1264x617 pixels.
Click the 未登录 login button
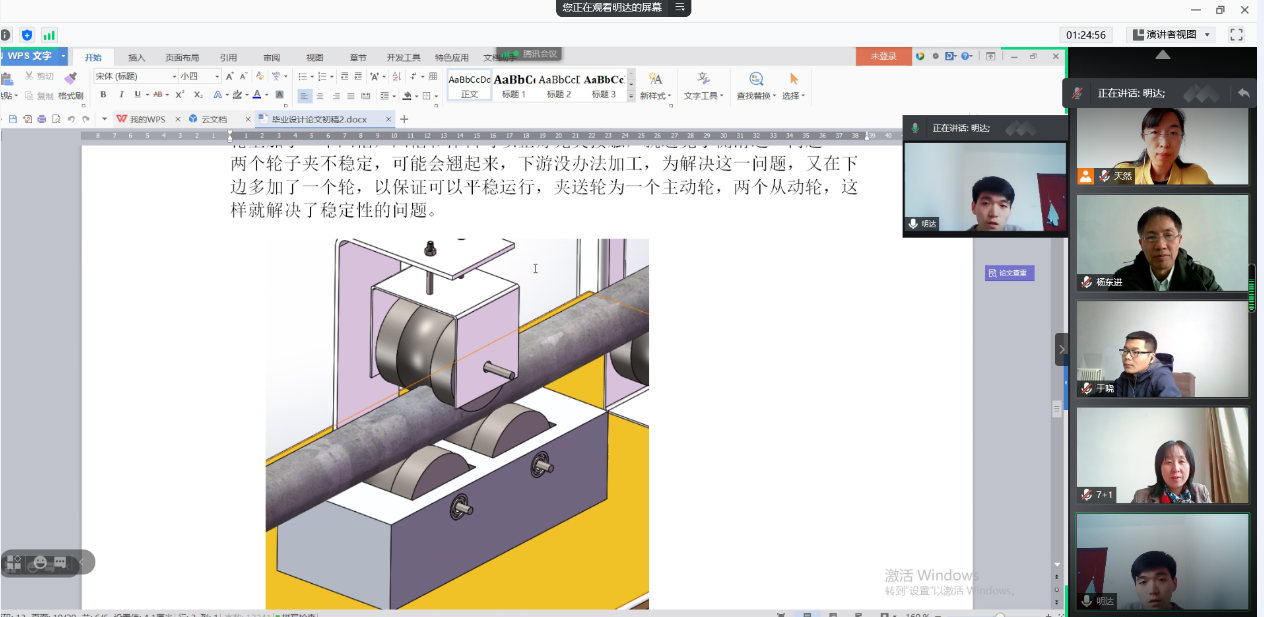tap(883, 57)
